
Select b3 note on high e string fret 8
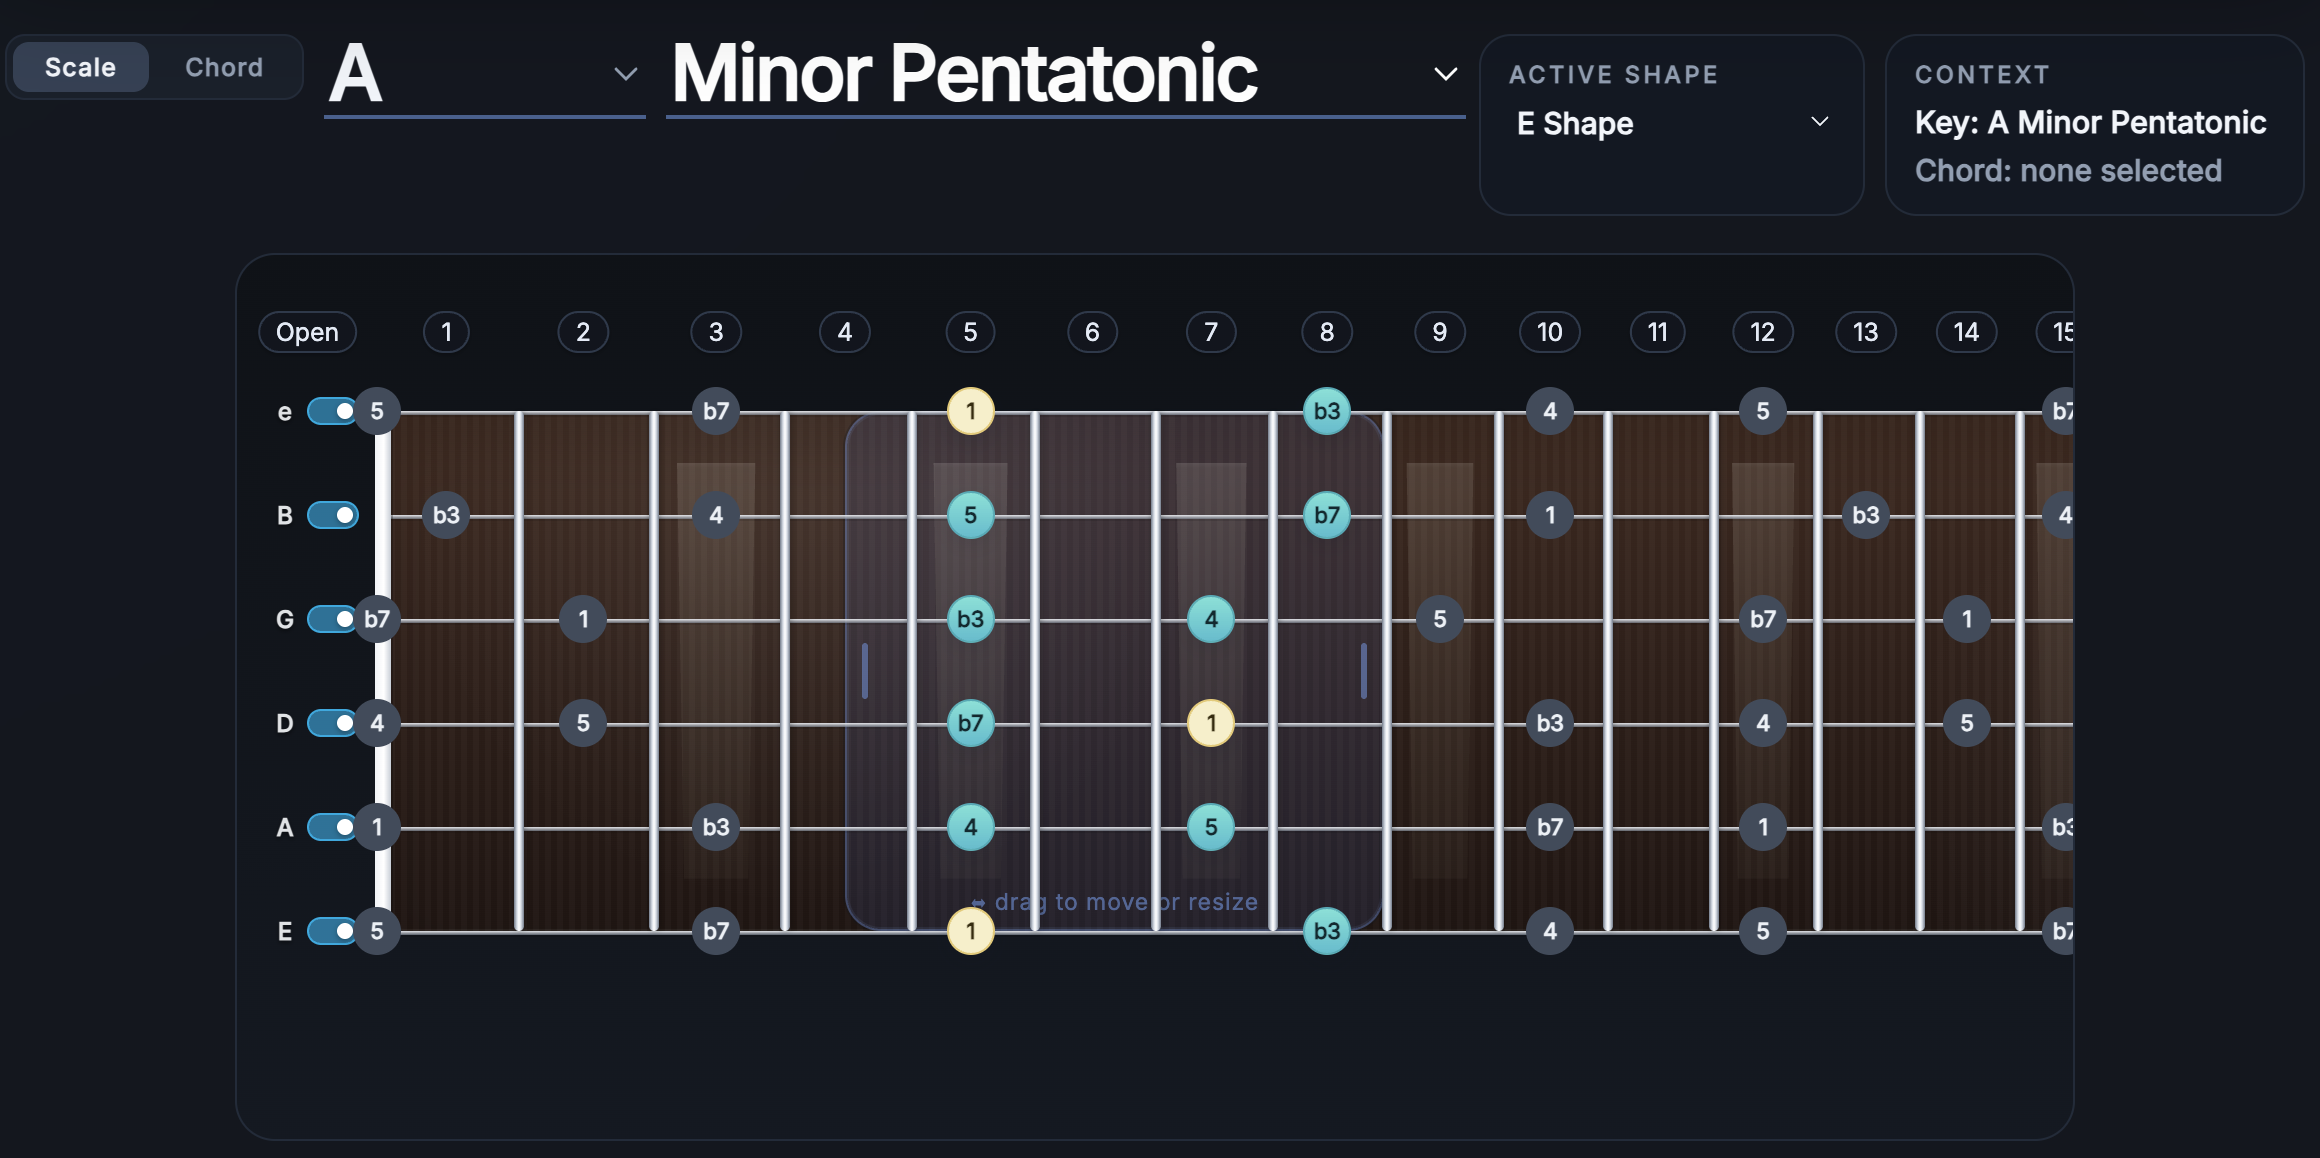(x=1327, y=411)
